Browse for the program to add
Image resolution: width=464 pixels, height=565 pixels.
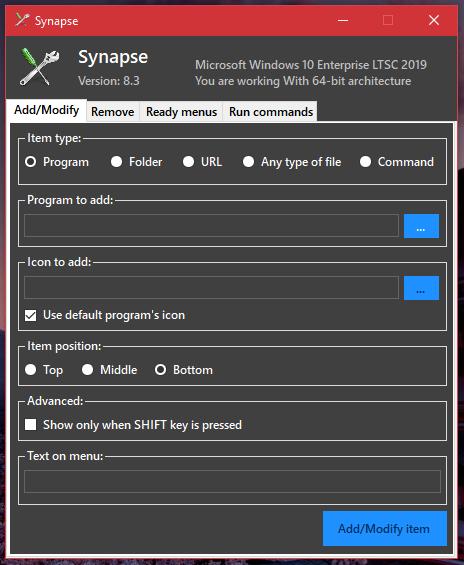click(421, 226)
